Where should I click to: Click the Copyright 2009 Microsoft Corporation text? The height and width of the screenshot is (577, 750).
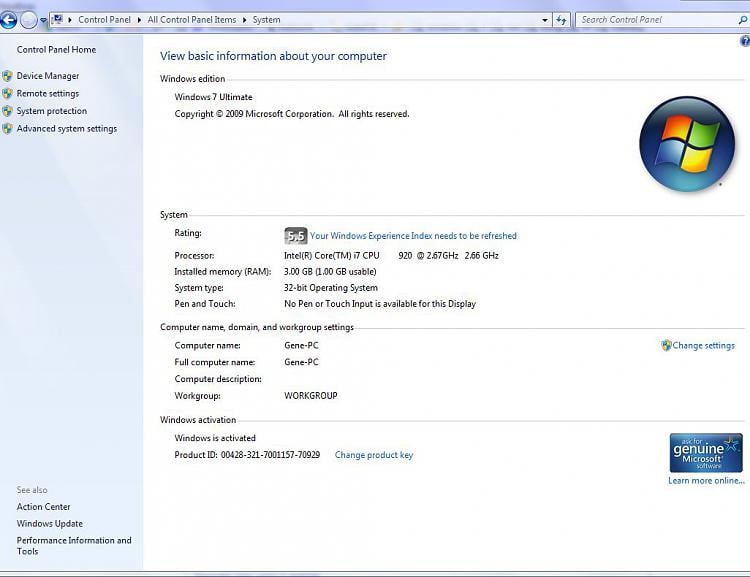pos(292,114)
